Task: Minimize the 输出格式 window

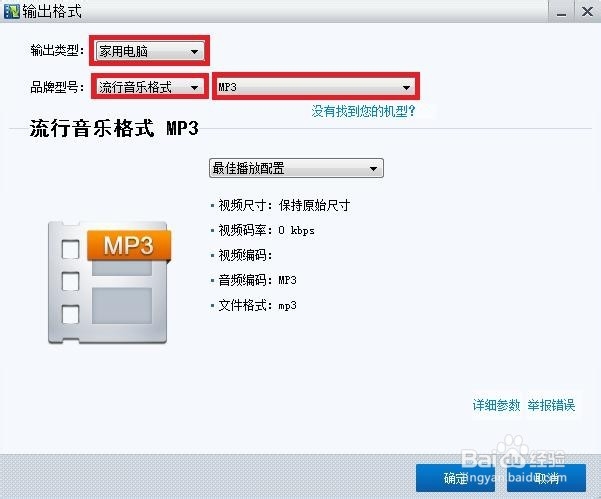Action: coord(561,11)
